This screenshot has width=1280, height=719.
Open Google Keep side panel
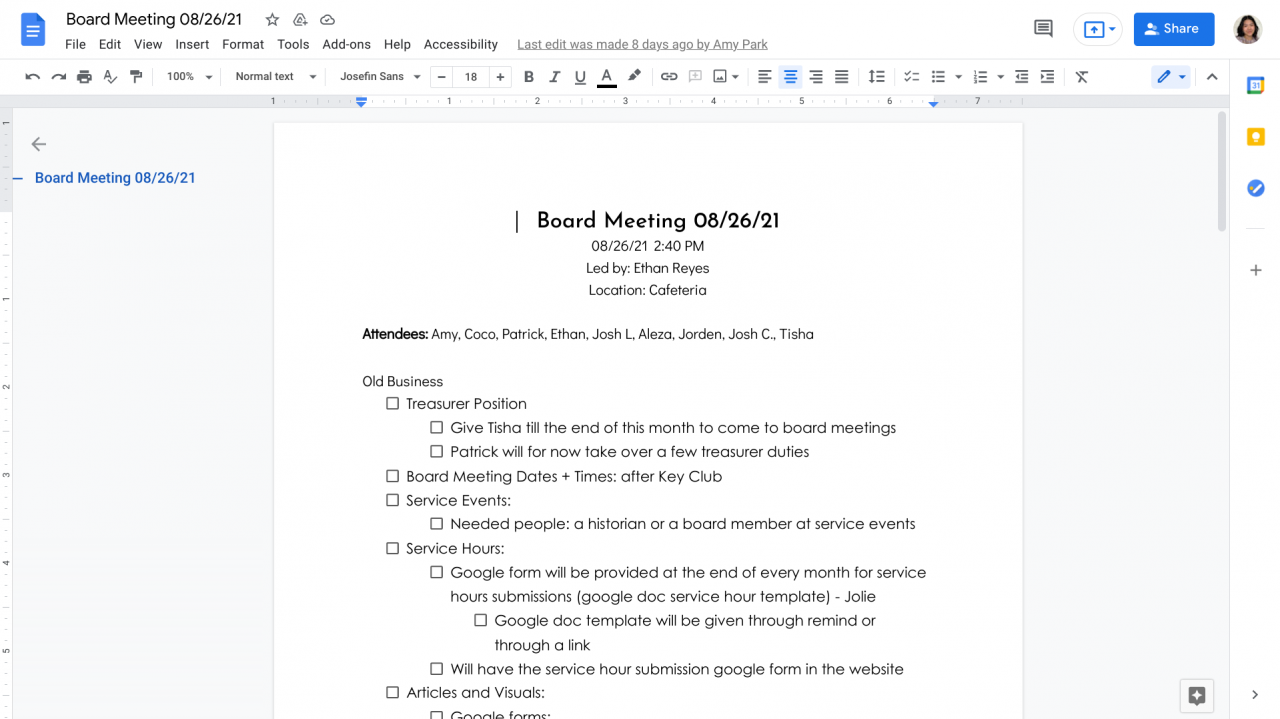[1256, 137]
